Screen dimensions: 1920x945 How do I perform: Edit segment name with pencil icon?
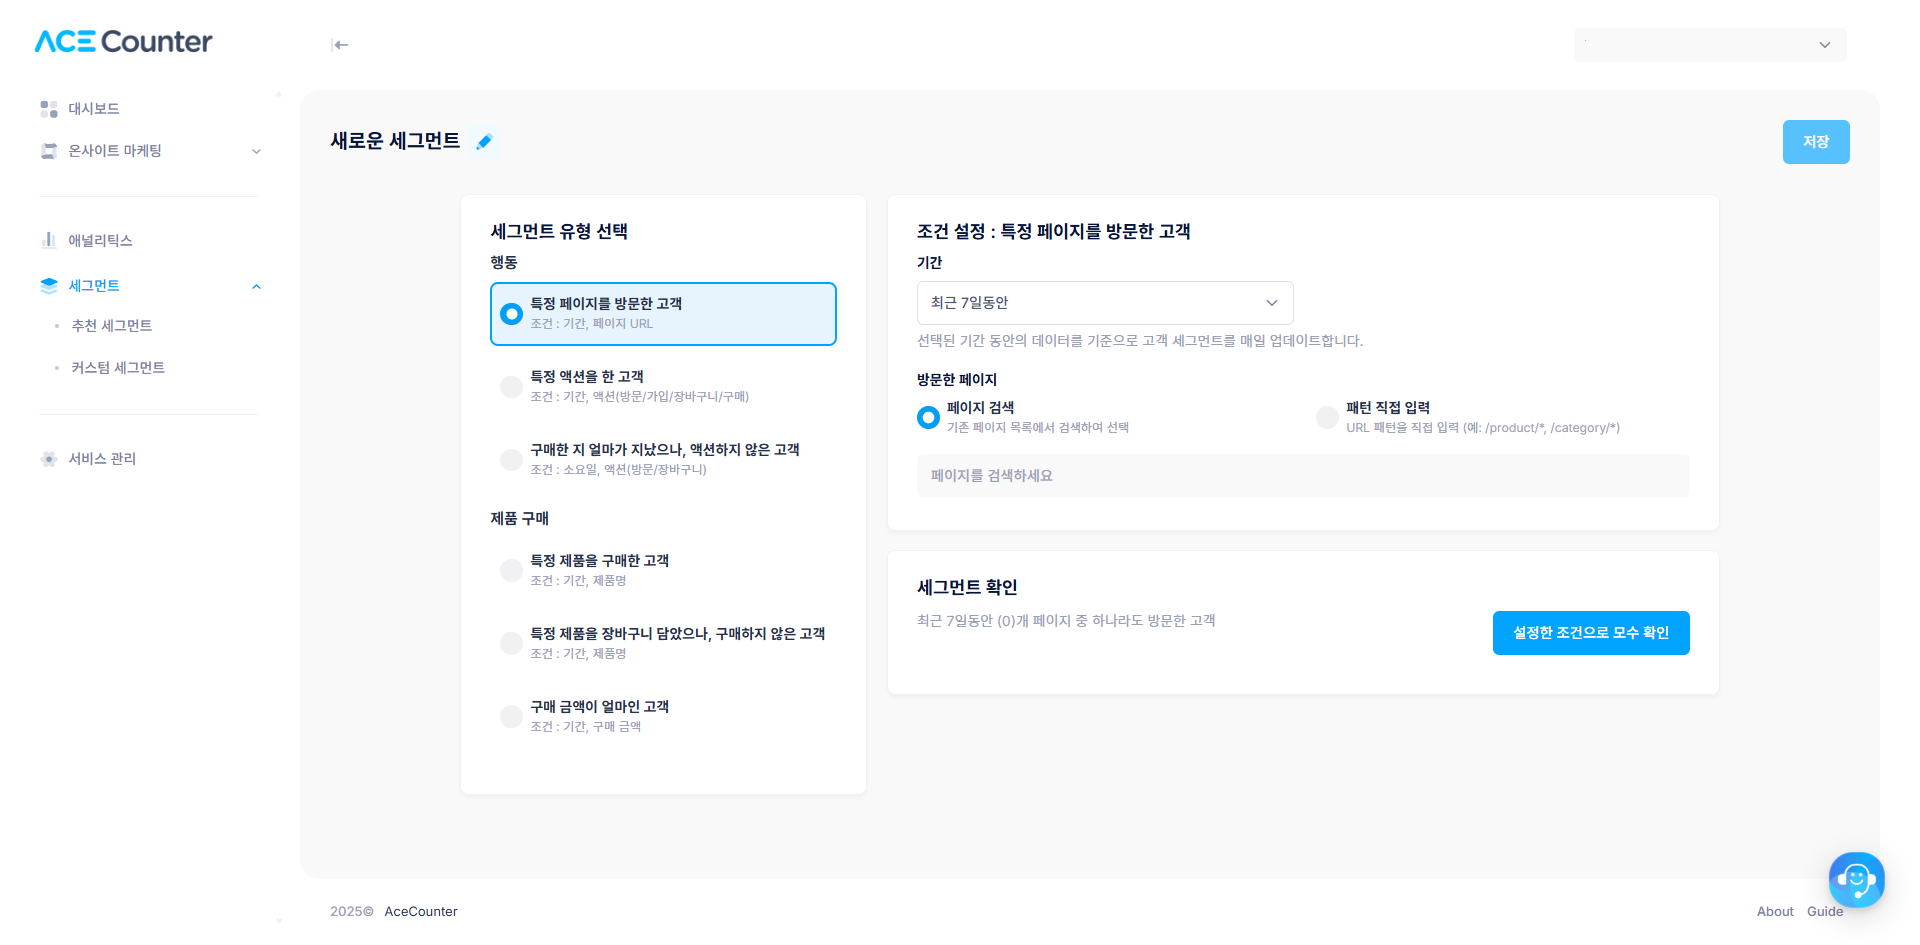tap(485, 142)
